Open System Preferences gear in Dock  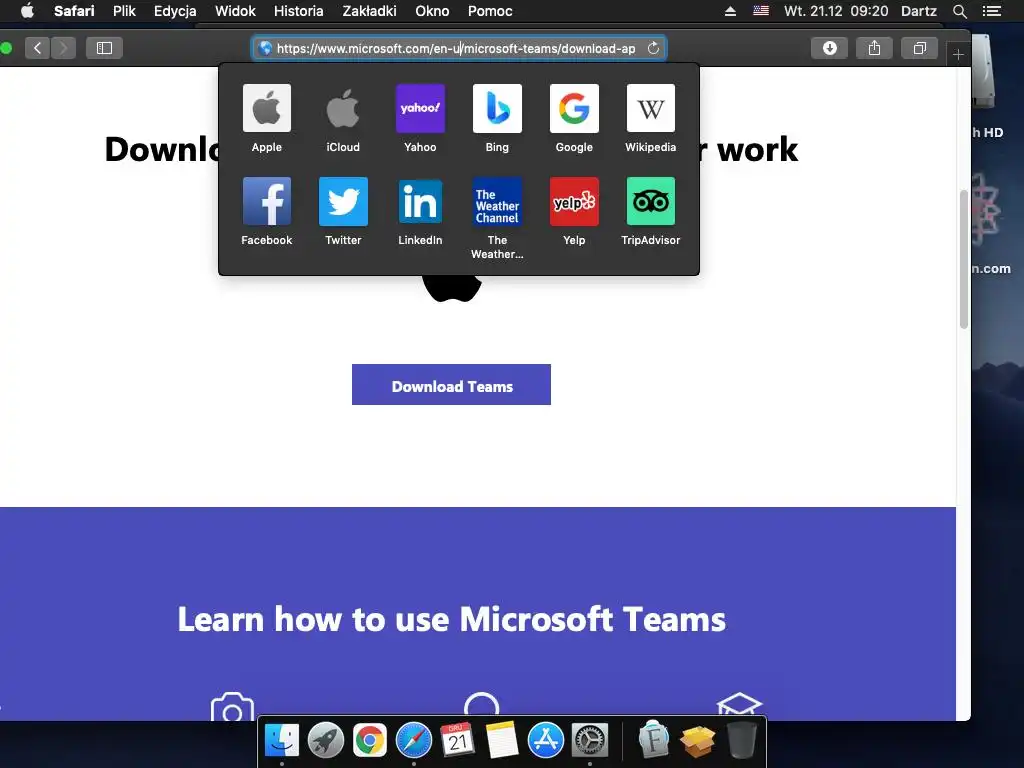click(x=590, y=740)
